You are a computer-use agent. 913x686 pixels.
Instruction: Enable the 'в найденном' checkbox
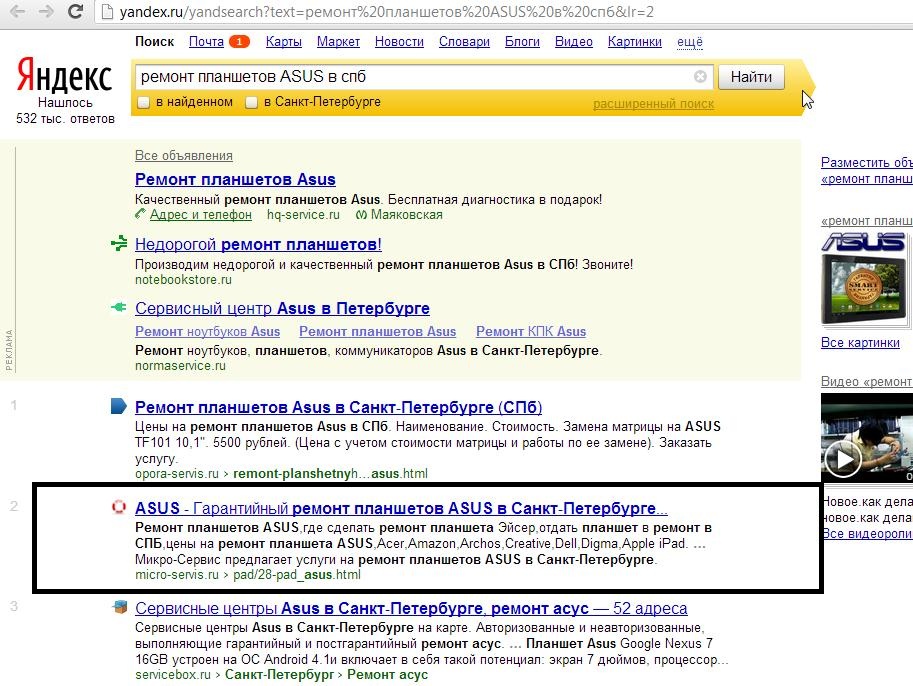point(143,102)
